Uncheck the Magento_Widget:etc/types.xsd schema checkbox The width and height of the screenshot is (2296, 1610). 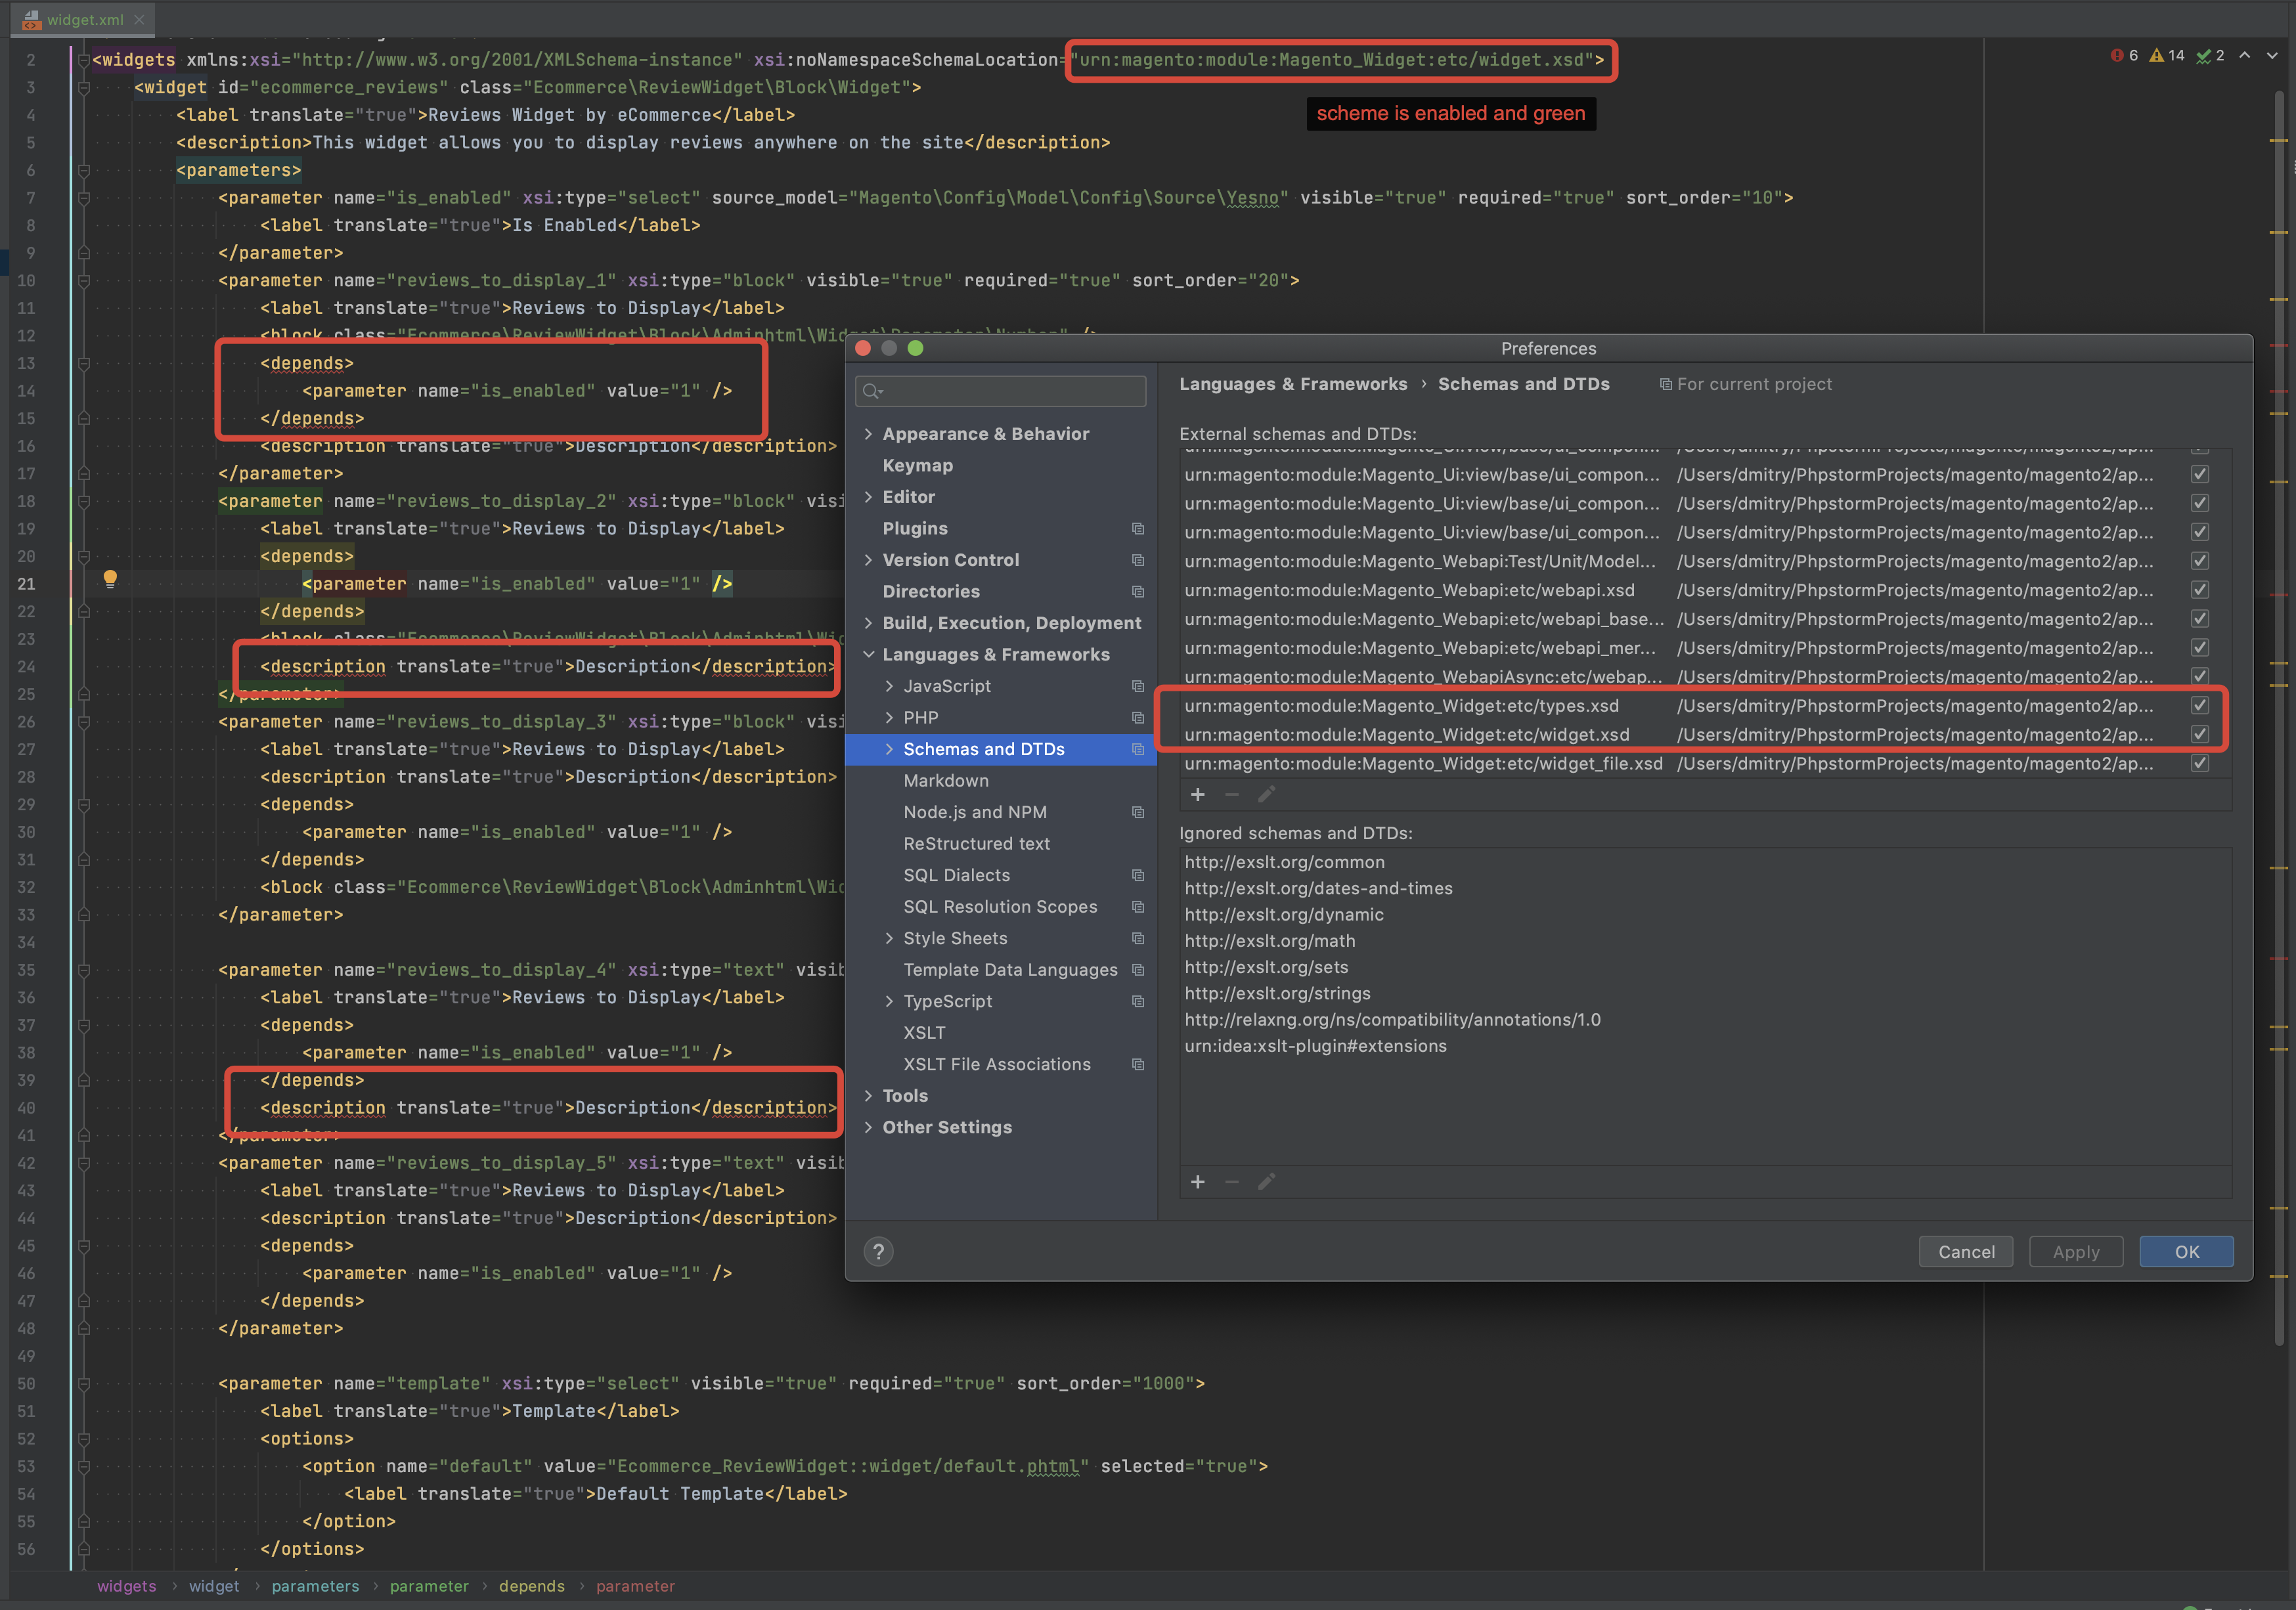[2199, 705]
